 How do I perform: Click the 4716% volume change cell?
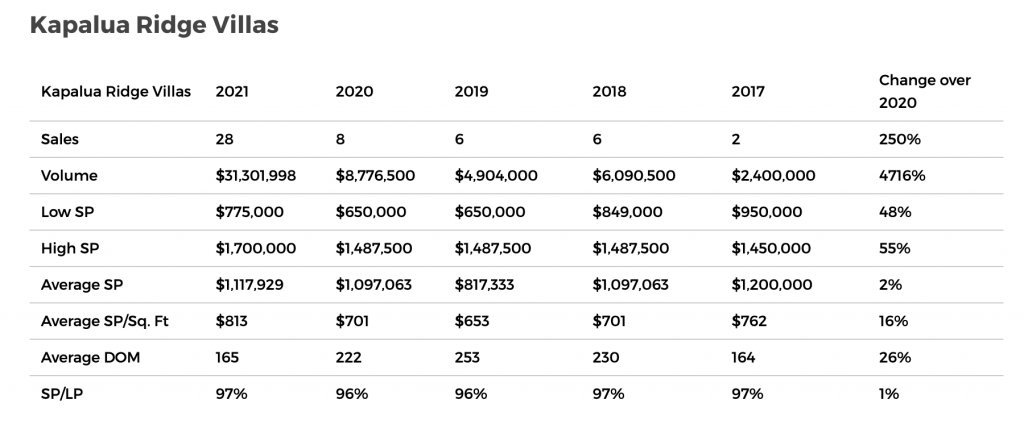(x=902, y=175)
